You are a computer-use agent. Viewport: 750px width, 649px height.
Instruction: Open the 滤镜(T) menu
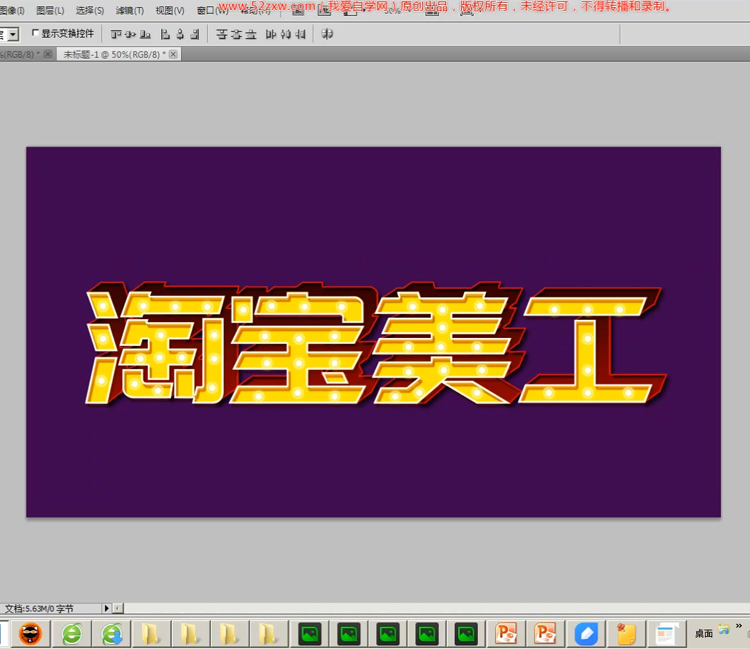[130, 10]
